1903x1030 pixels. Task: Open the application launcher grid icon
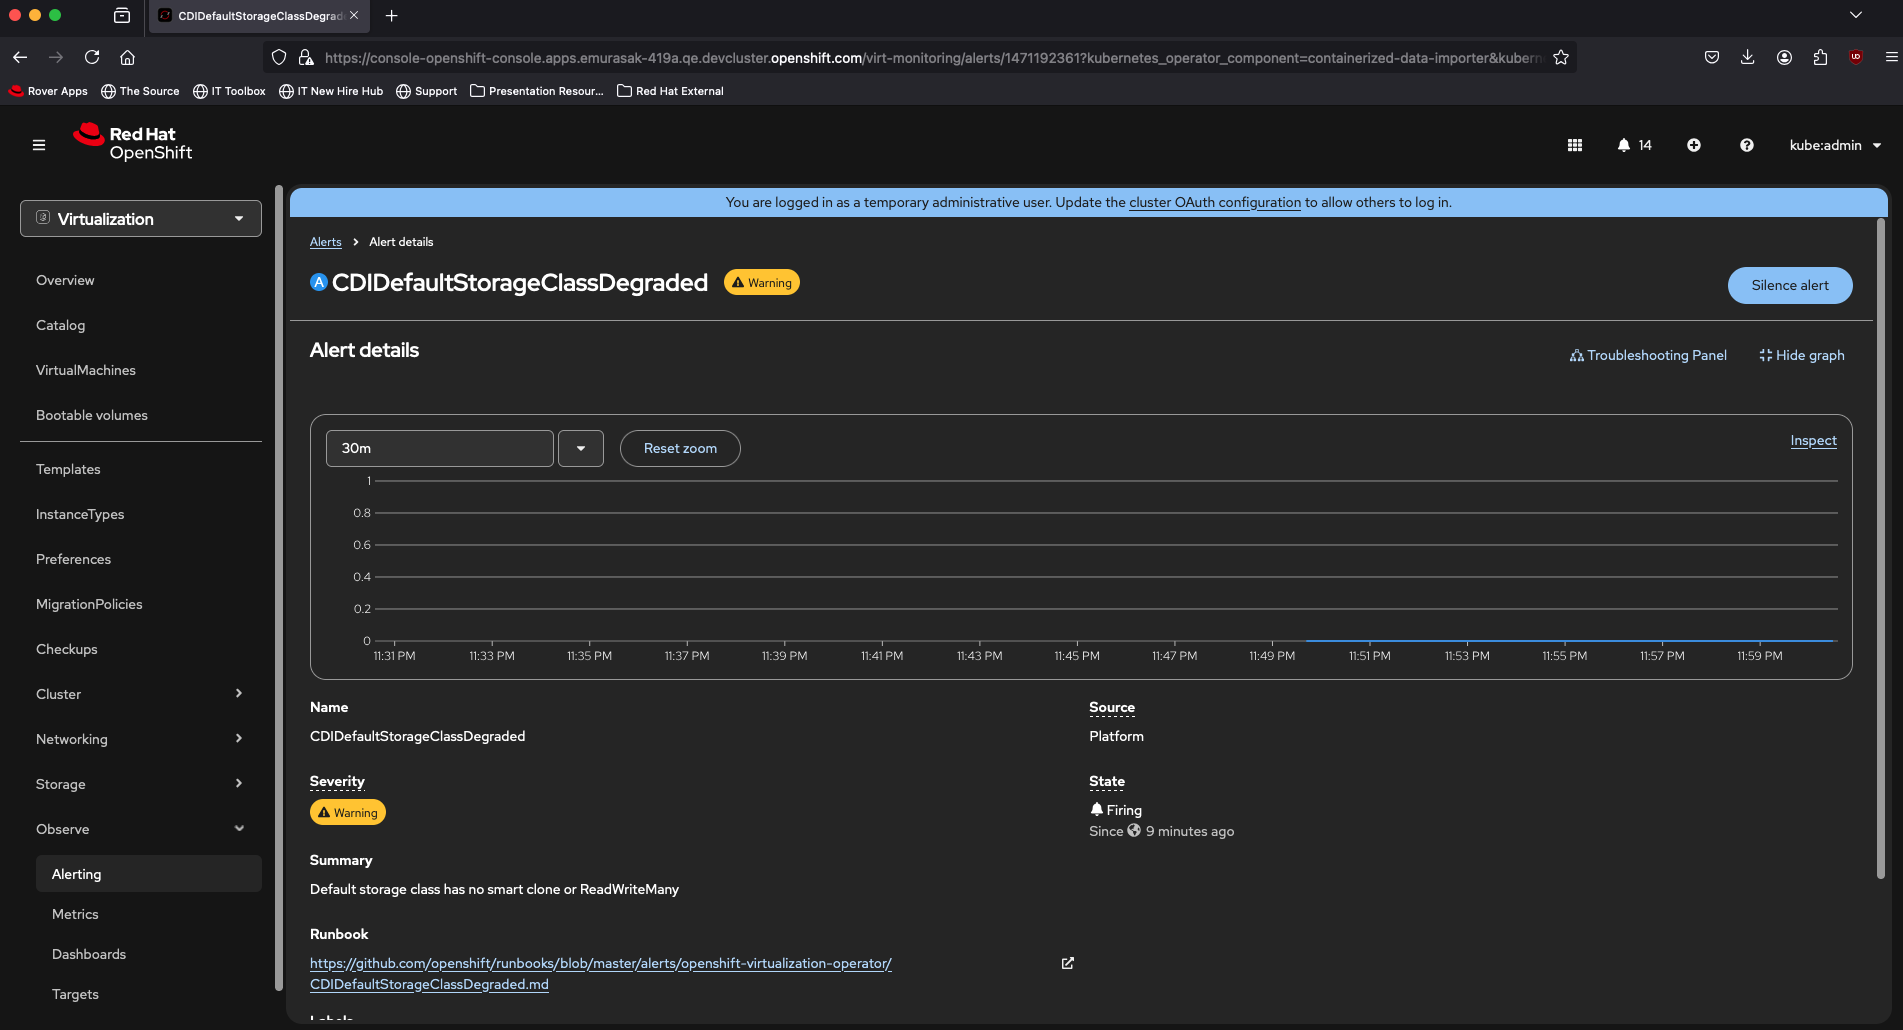[1574, 145]
